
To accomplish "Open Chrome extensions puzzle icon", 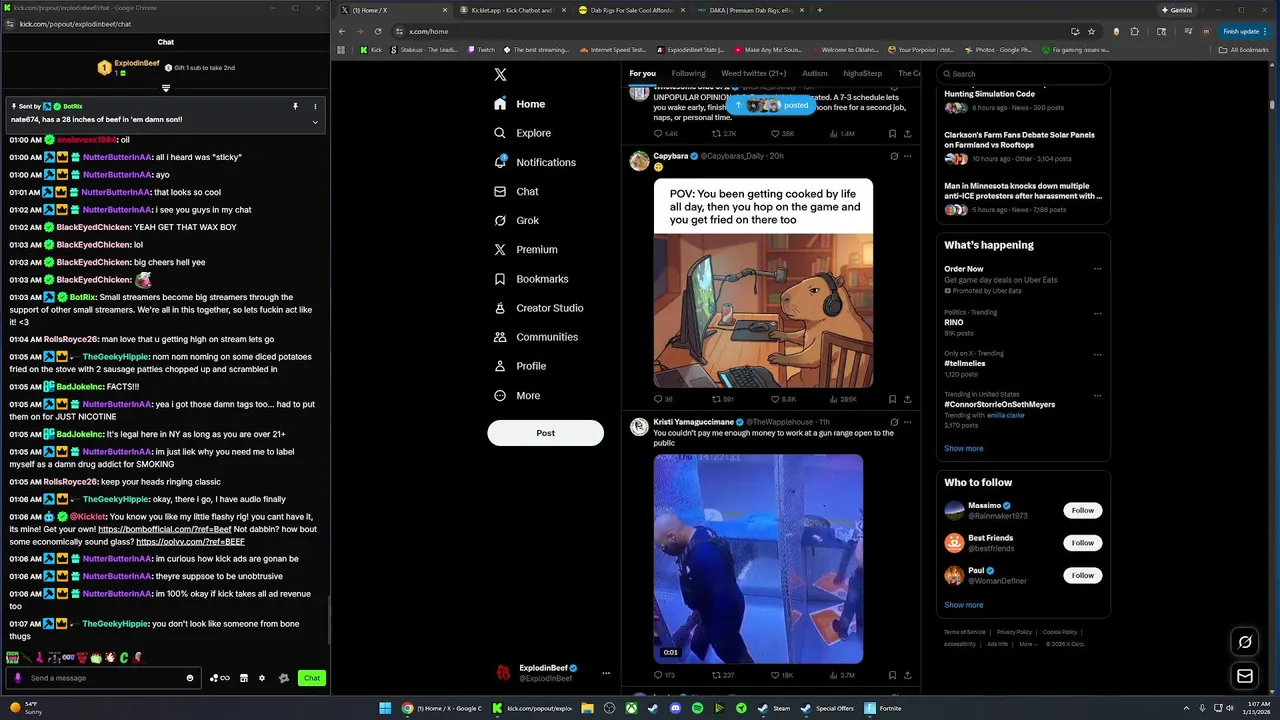I will click(x=1134, y=31).
